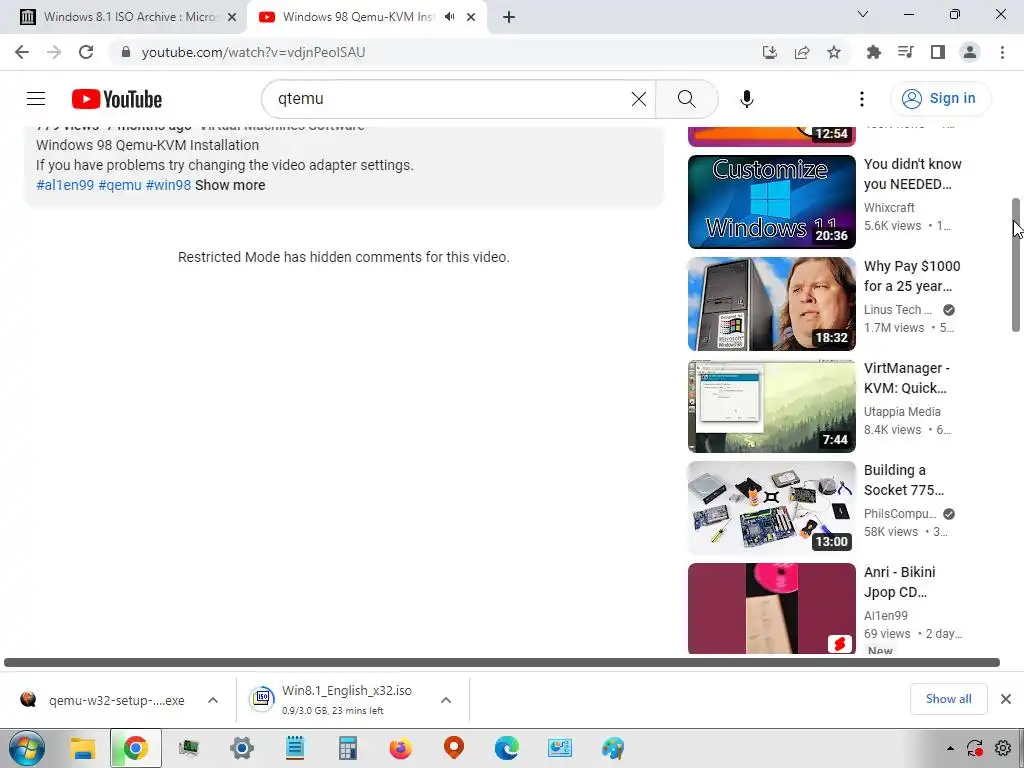
Task: Open Linus Tech channel name
Action: pyautogui.click(x=897, y=310)
